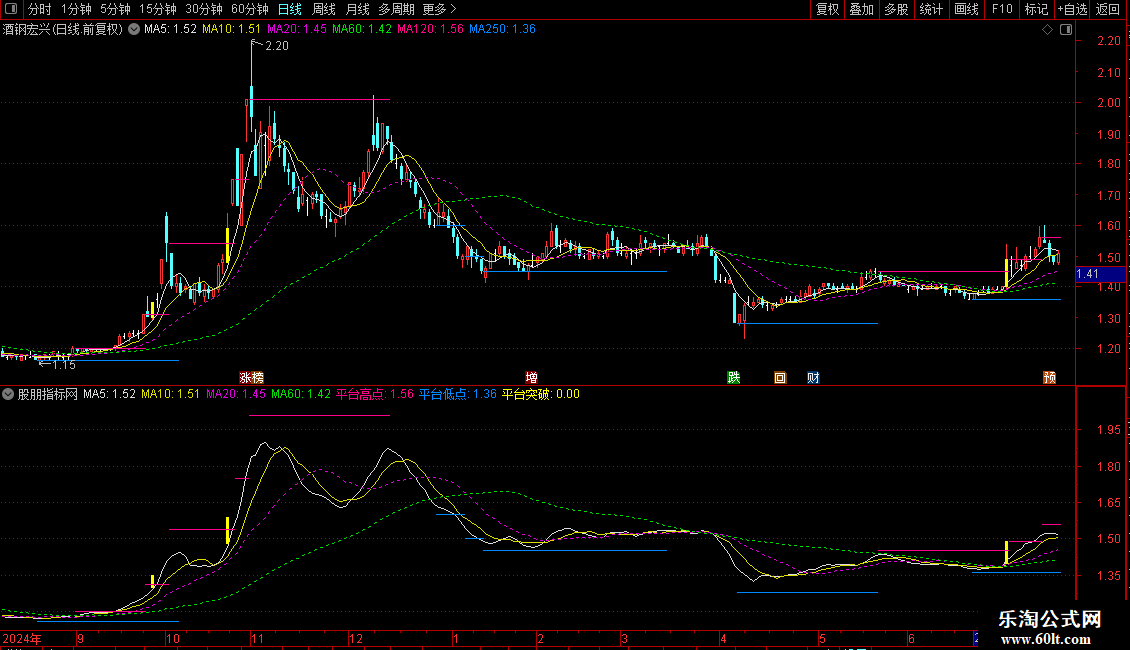Select the 月线 monthly chart tab
Viewport: 1130px width, 650px height.
tap(357, 9)
